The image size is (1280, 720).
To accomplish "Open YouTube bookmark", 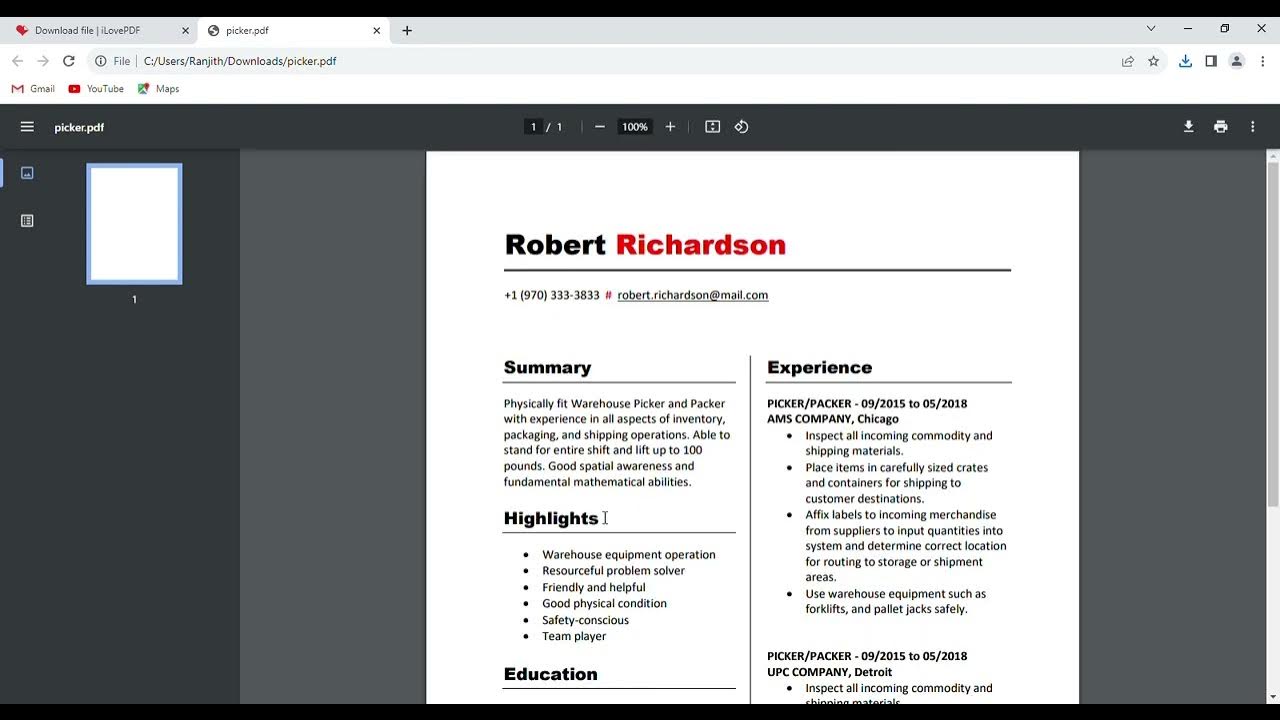I will (96, 89).
